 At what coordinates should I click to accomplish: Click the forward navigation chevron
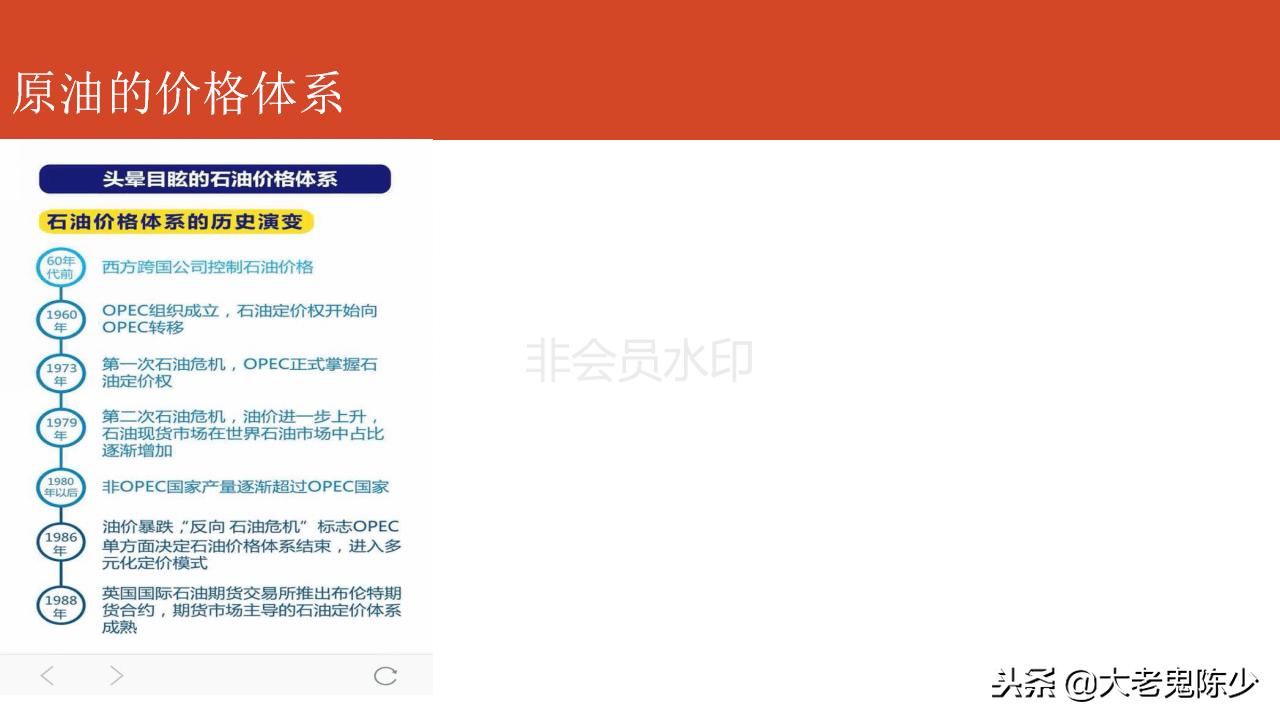116,676
